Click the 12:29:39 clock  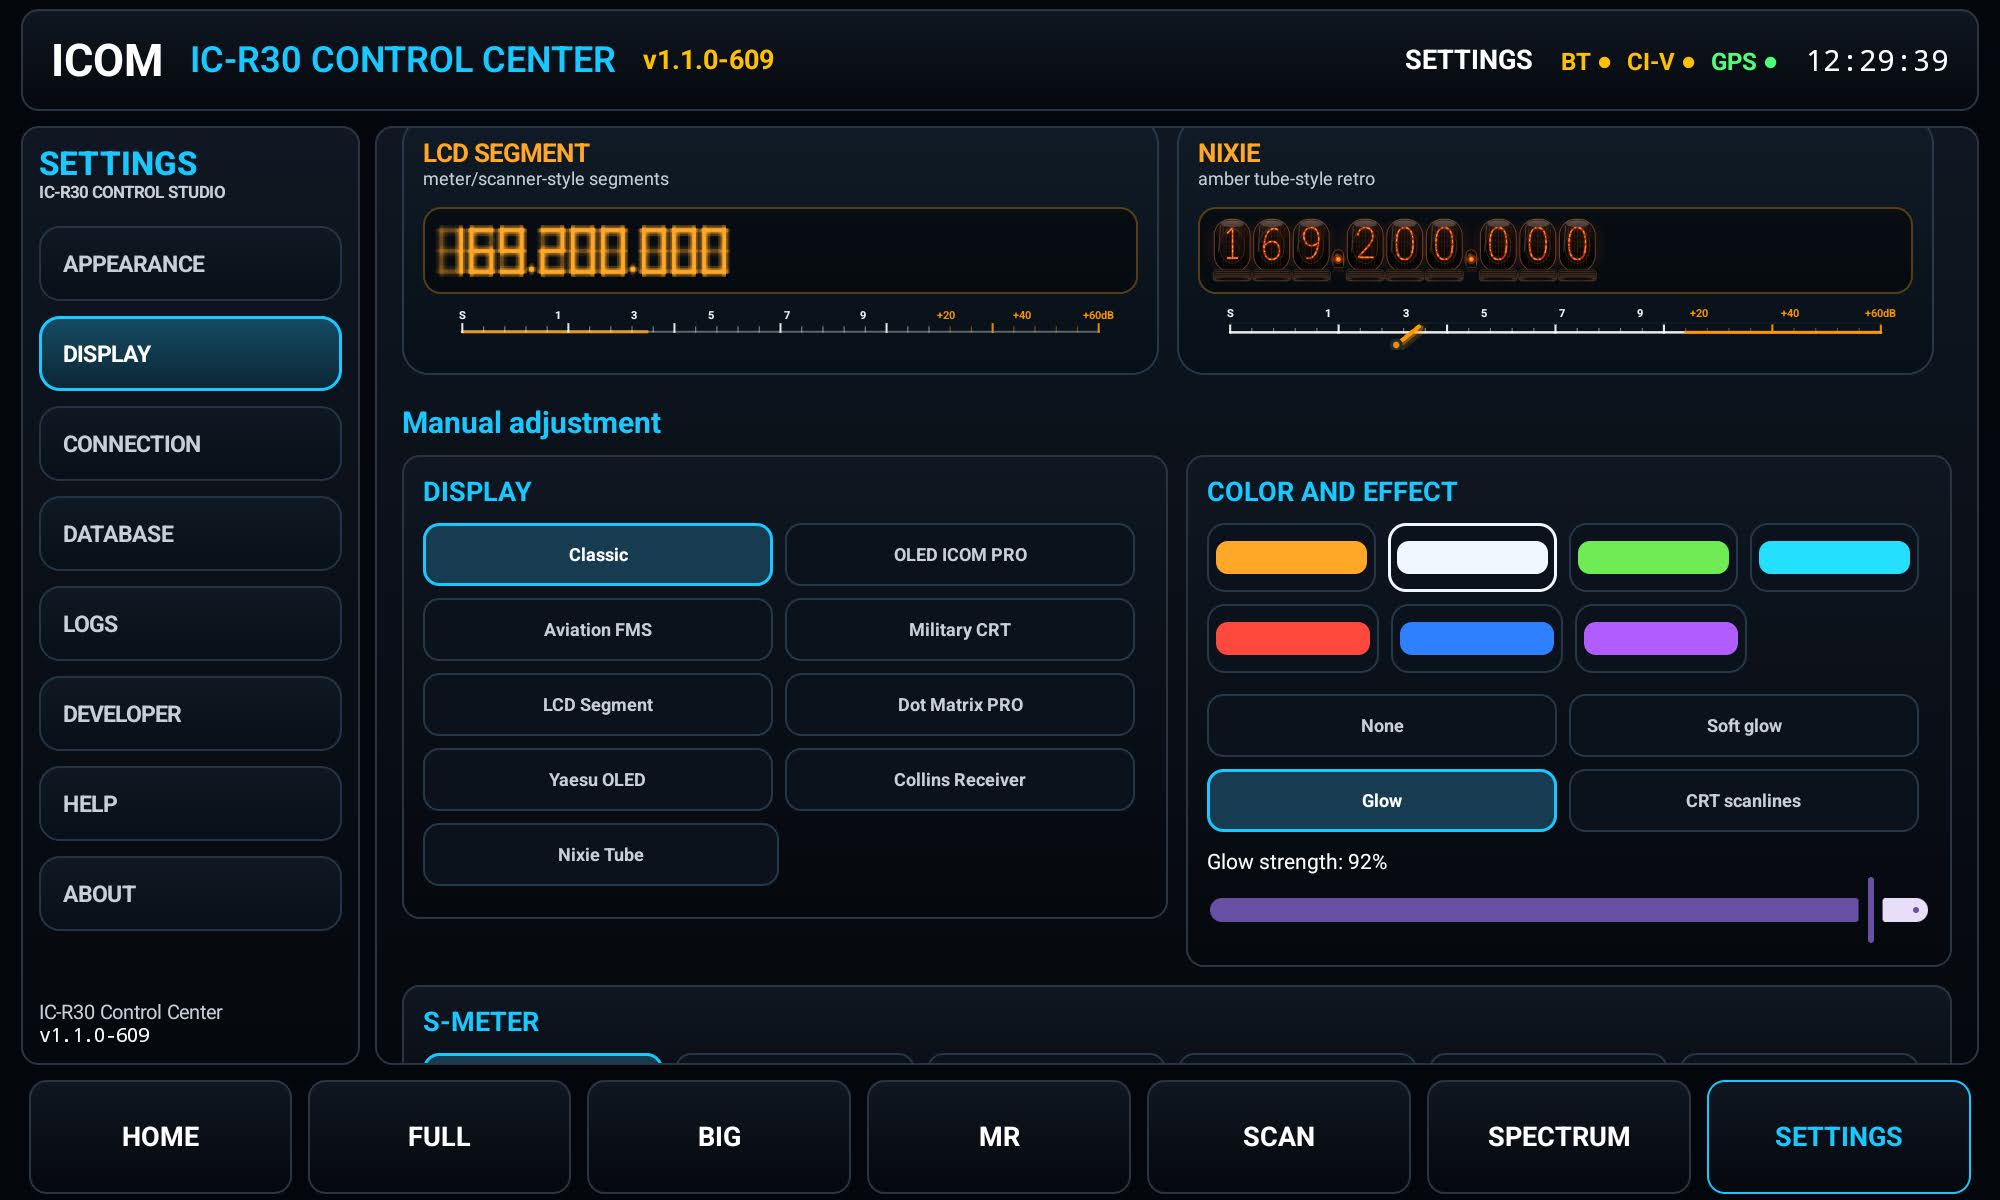tap(1877, 61)
